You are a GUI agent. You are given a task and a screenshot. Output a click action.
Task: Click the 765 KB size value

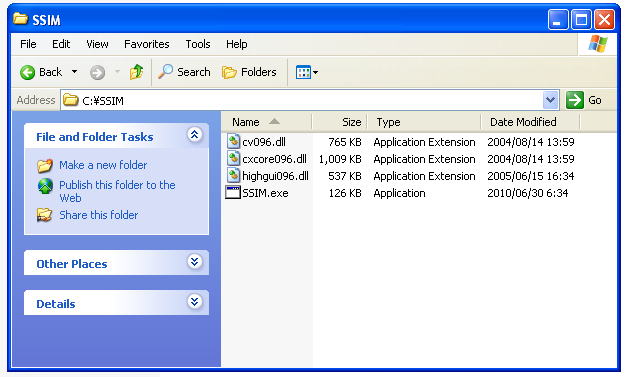[x=345, y=142]
